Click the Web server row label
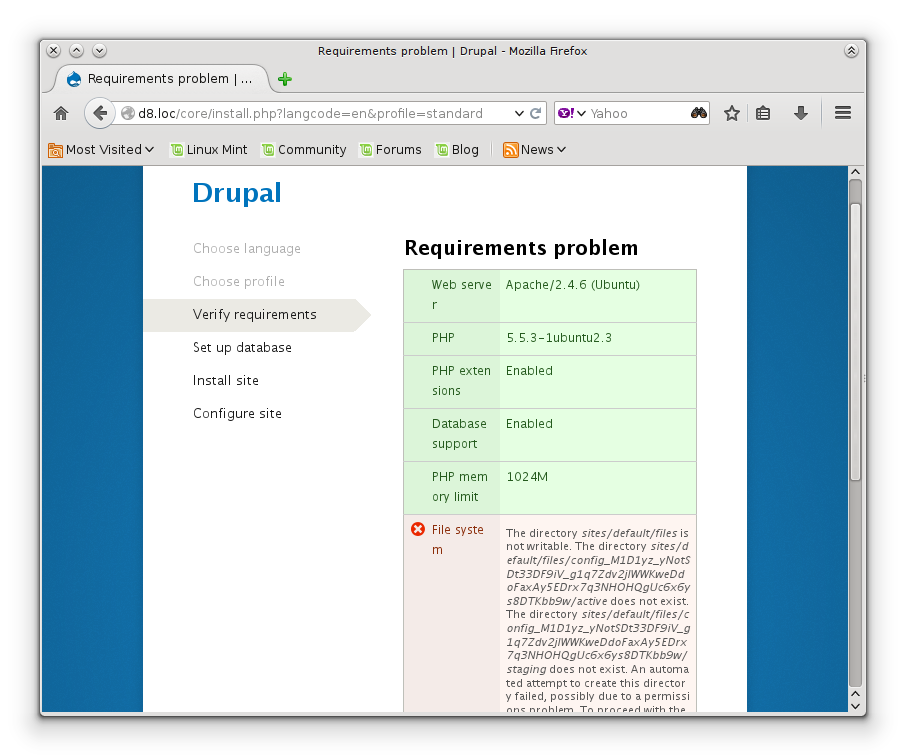The width and height of the screenshot is (906, 756). (462, 295)
